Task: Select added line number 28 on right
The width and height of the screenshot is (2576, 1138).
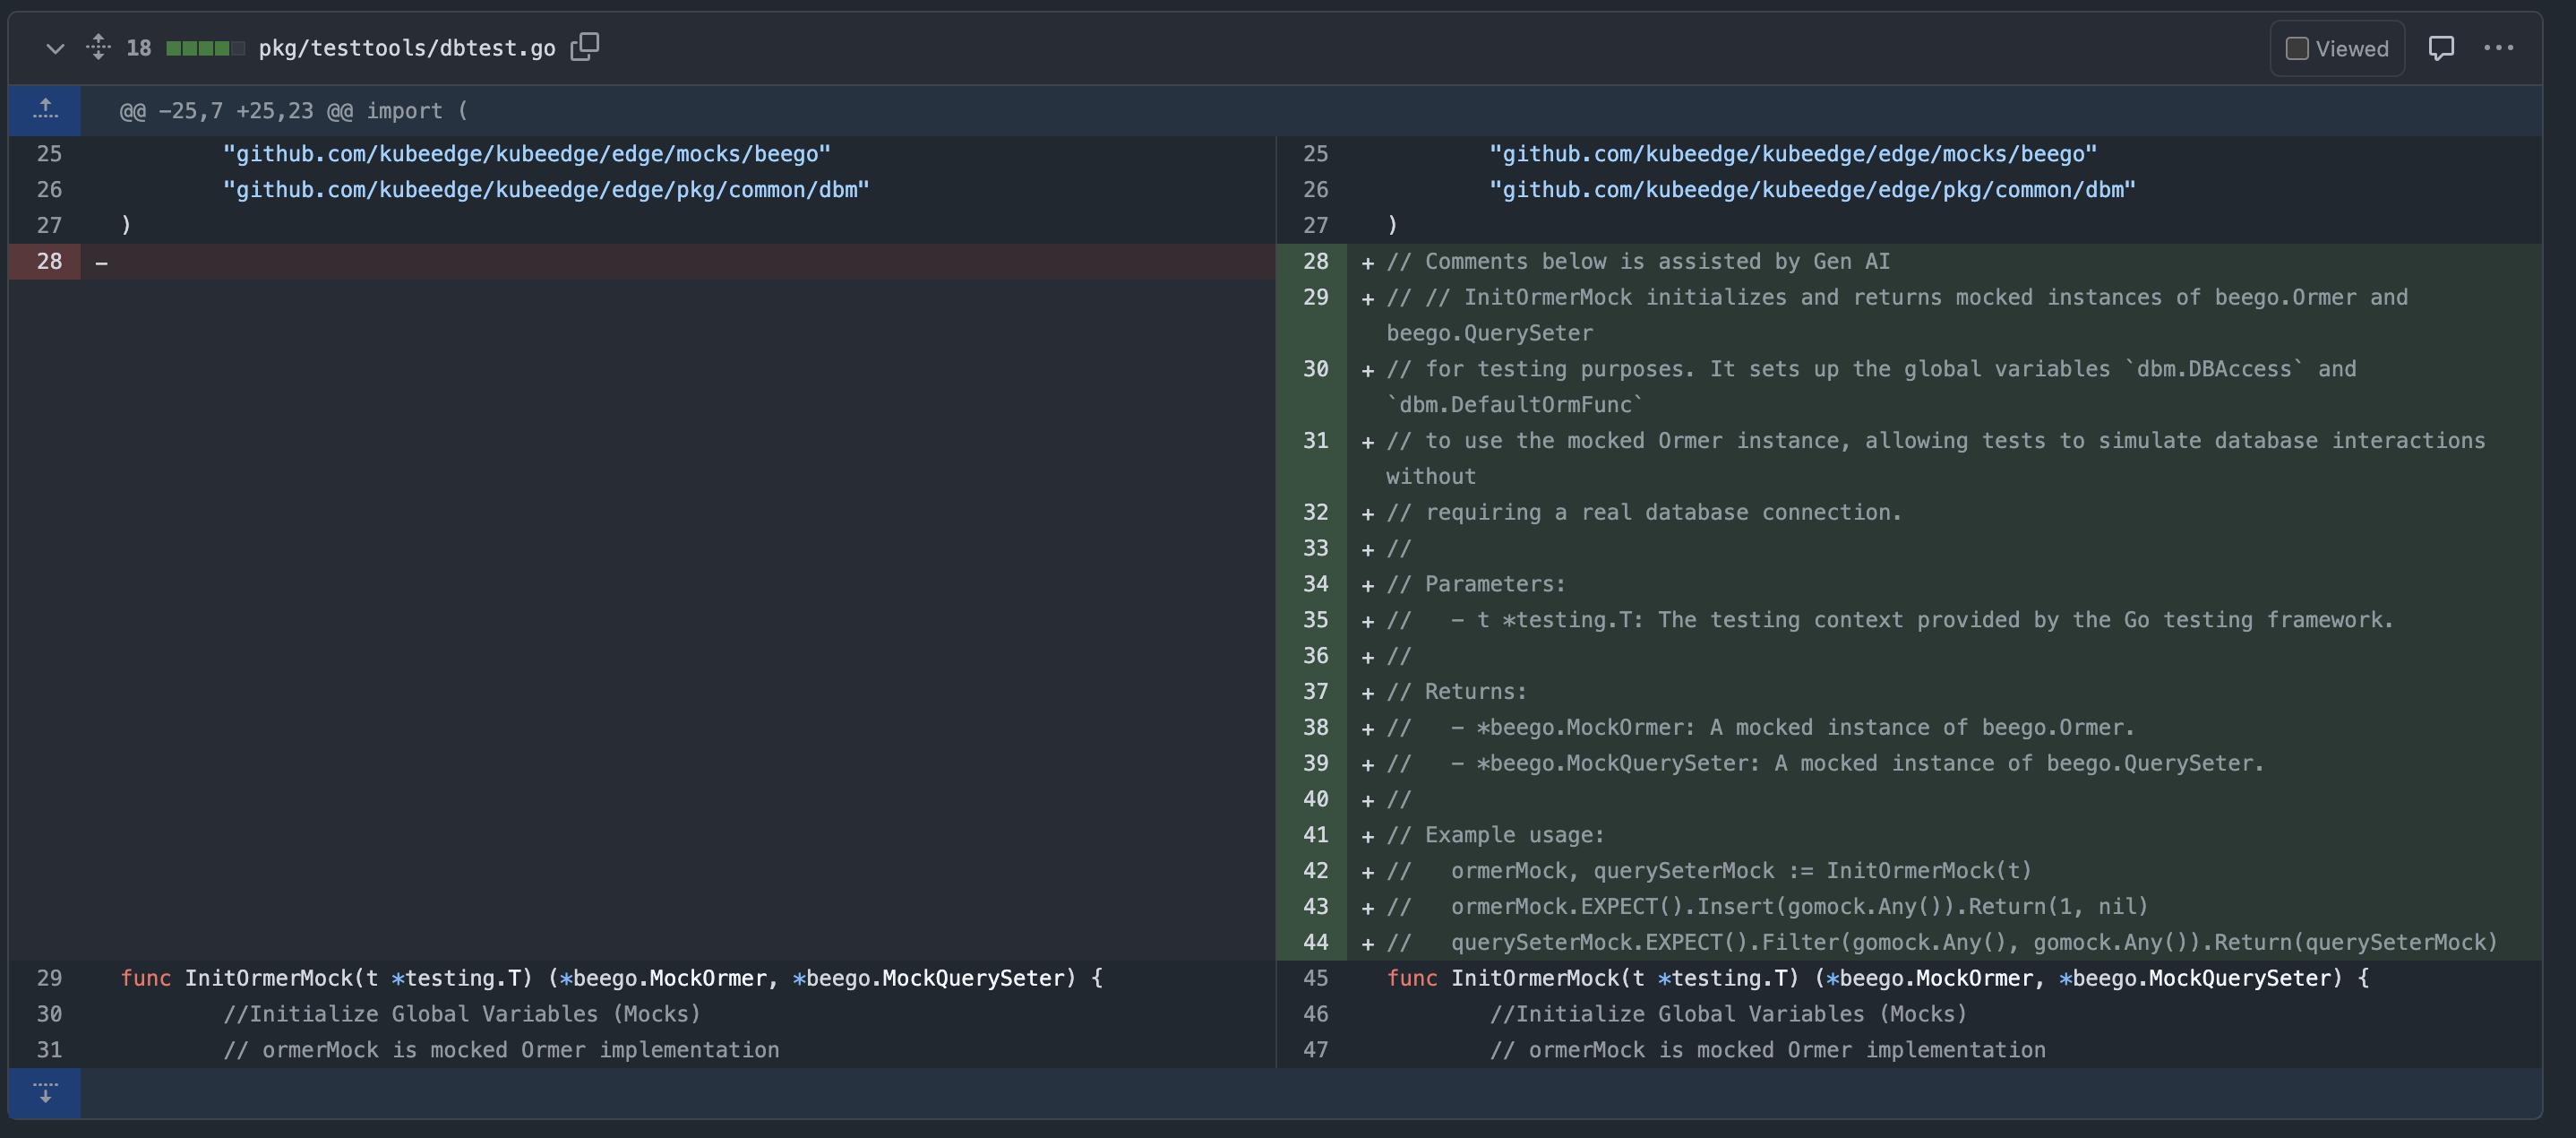Action: [1315, 261]
